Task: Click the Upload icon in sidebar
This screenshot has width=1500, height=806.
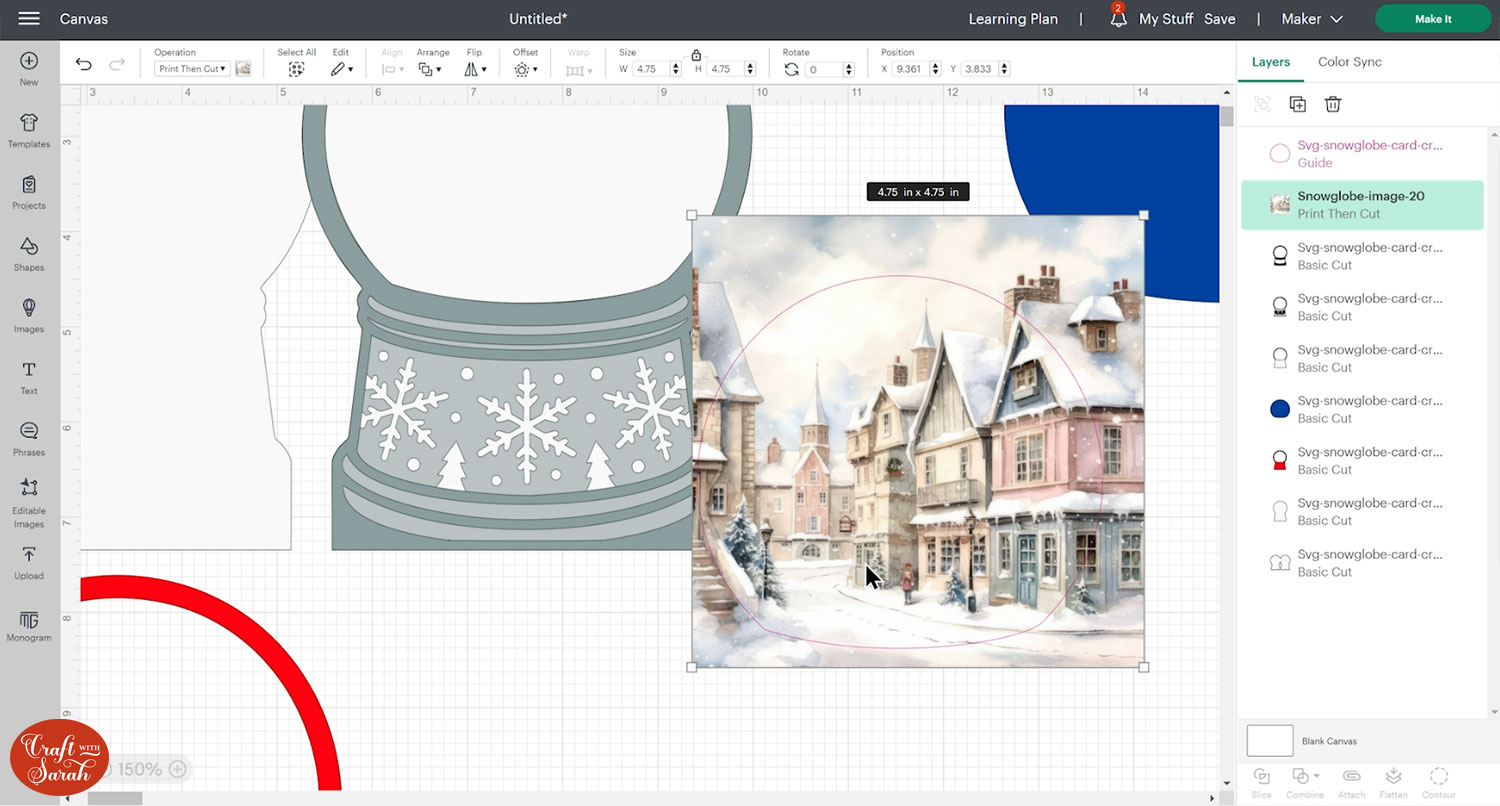Action: click(x=29, y=562)
